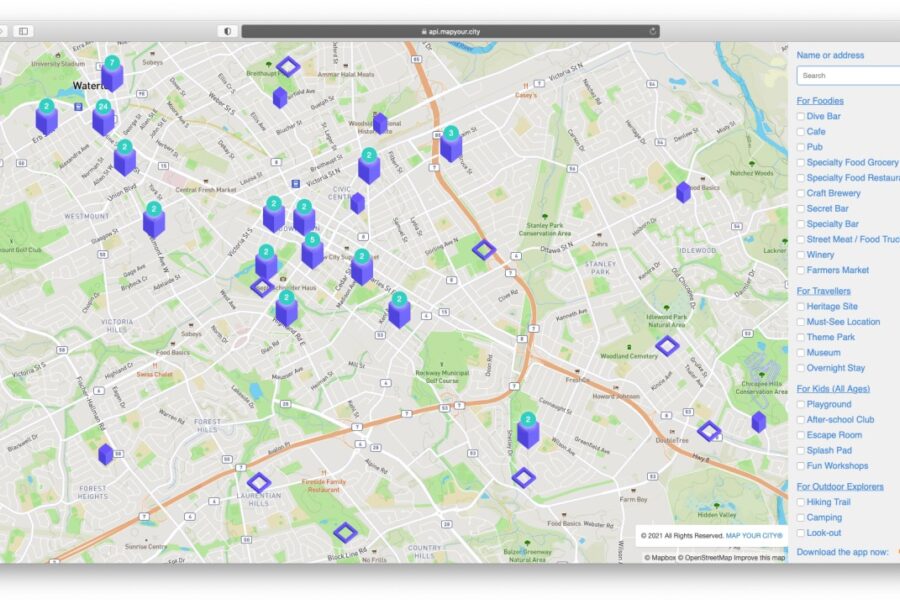
Task: Click the map cluster marker numbered 7
Action: 112,74
